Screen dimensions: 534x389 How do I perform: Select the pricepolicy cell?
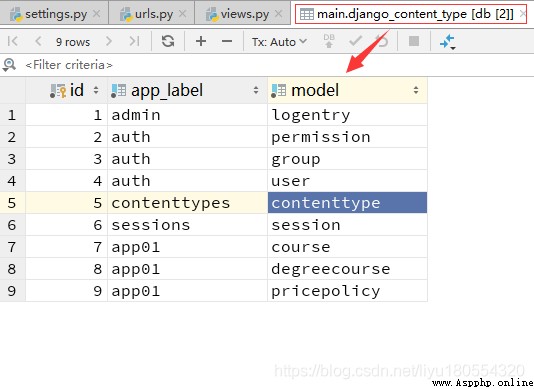point(348,291)
